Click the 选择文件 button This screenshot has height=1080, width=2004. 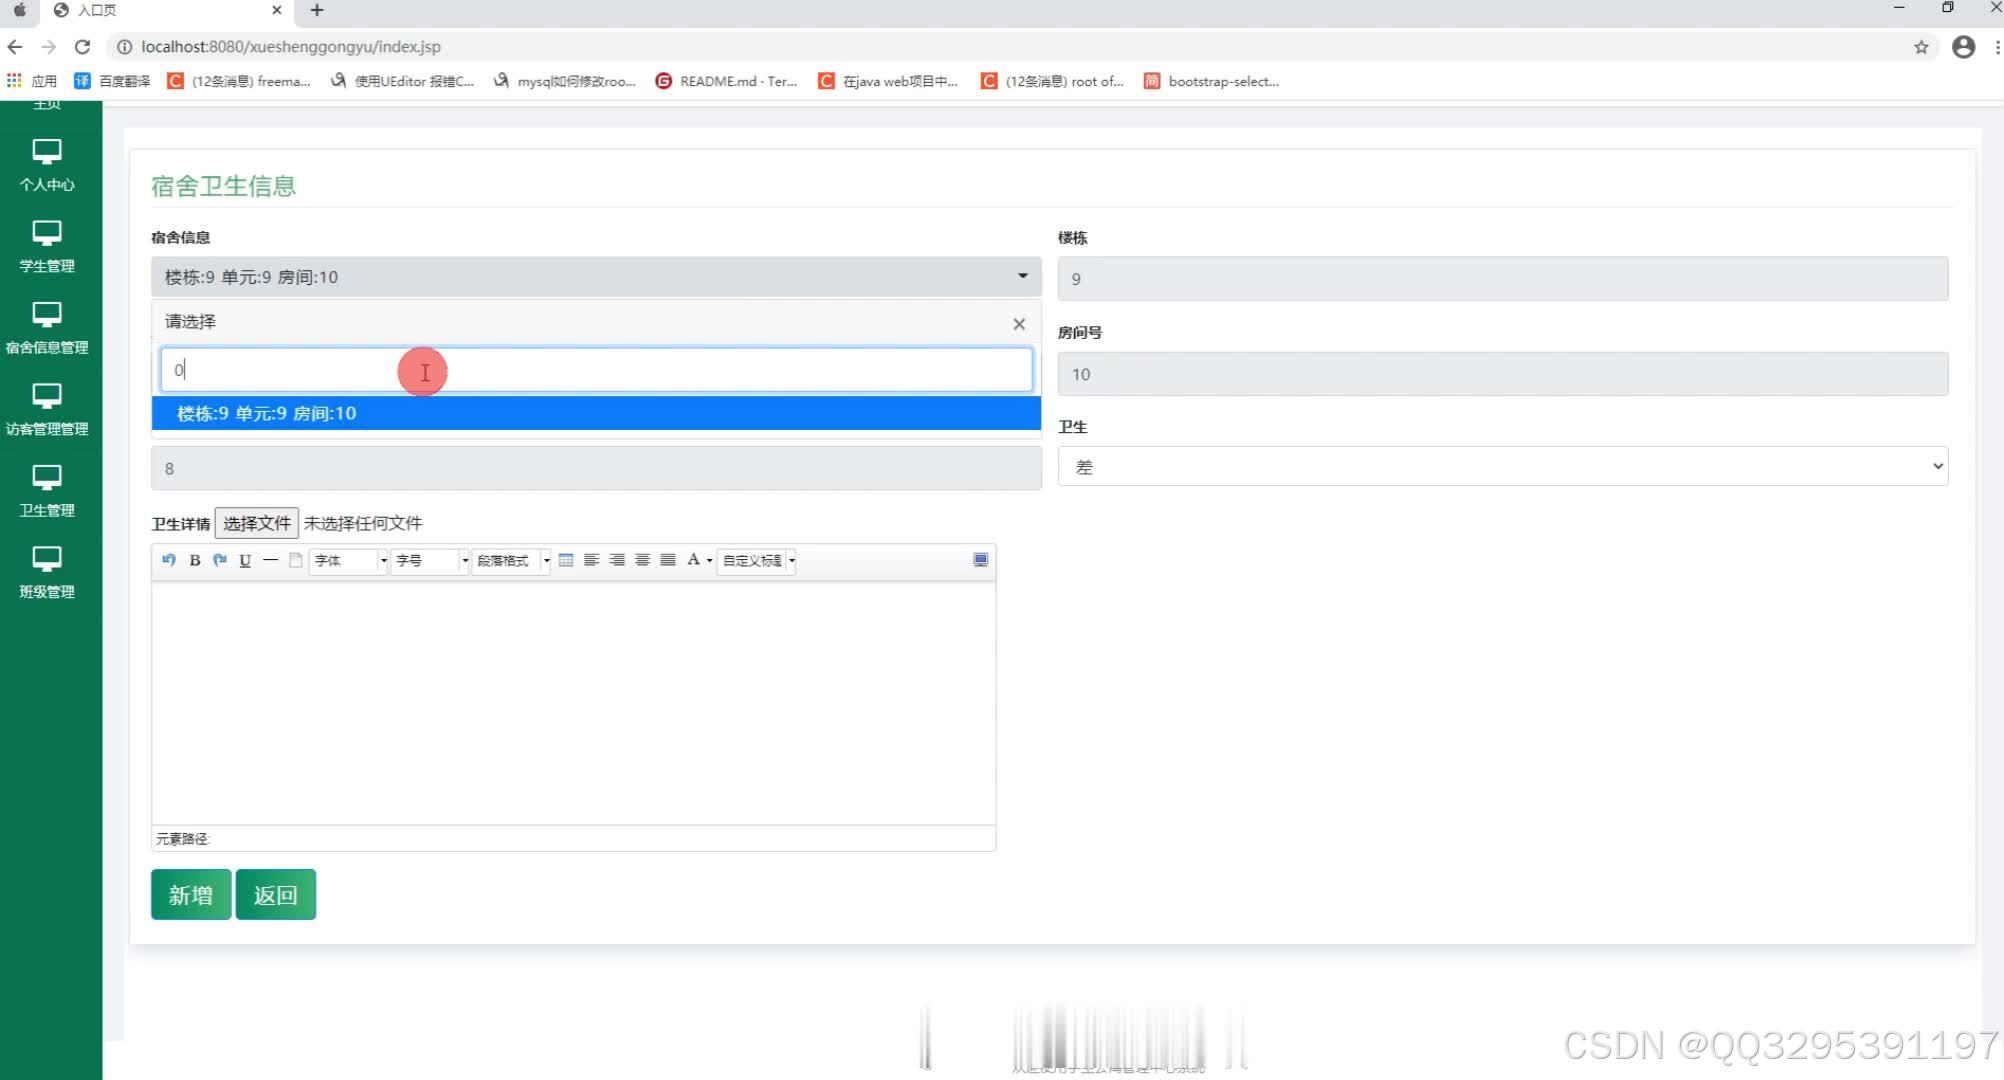pos(256,523)
